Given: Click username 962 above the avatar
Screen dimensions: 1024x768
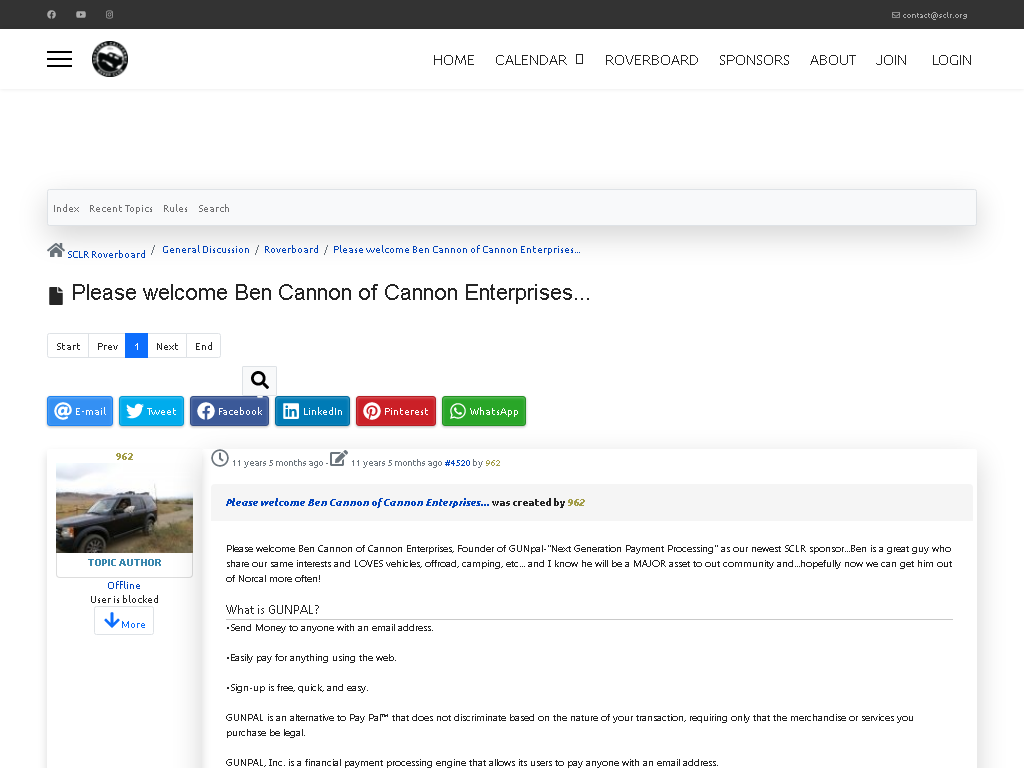Looking at the screenshot, I should 124,456.
